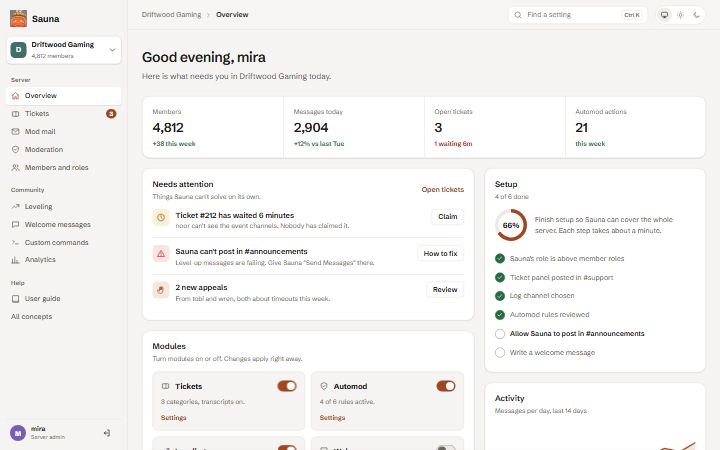Check Write a welcome message step
The height and width of the screenshot is (450, 720).
pyautogui.click(x=500, y=353)
